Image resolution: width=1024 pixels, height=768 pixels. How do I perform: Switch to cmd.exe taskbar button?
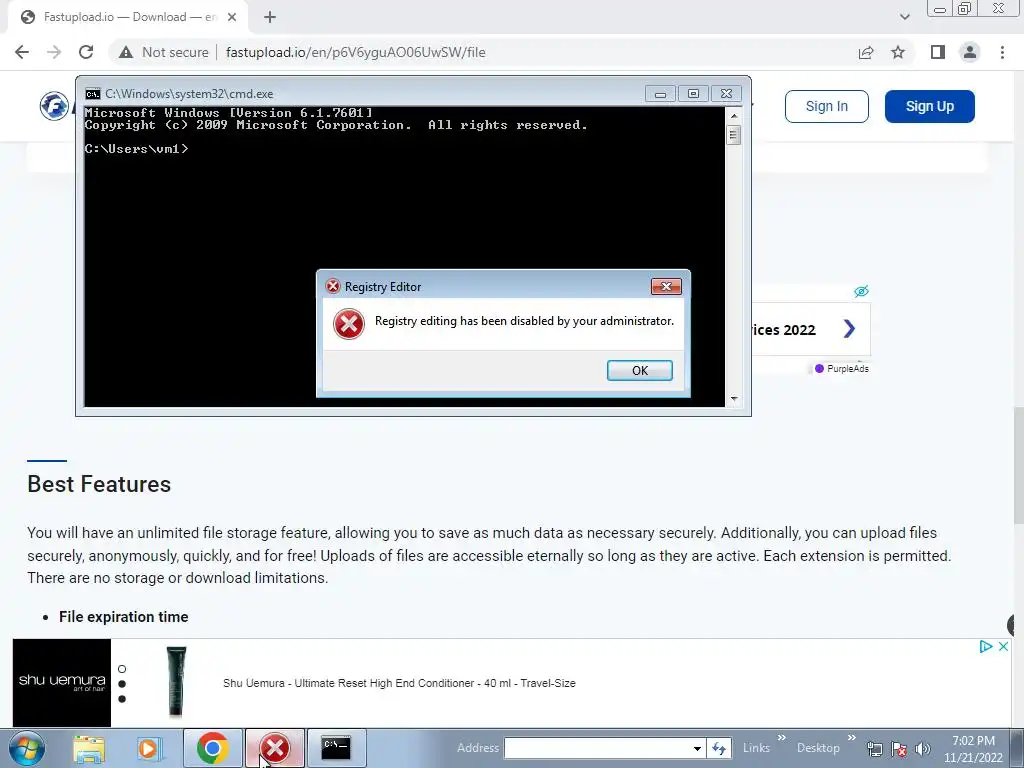coord(336,748)
